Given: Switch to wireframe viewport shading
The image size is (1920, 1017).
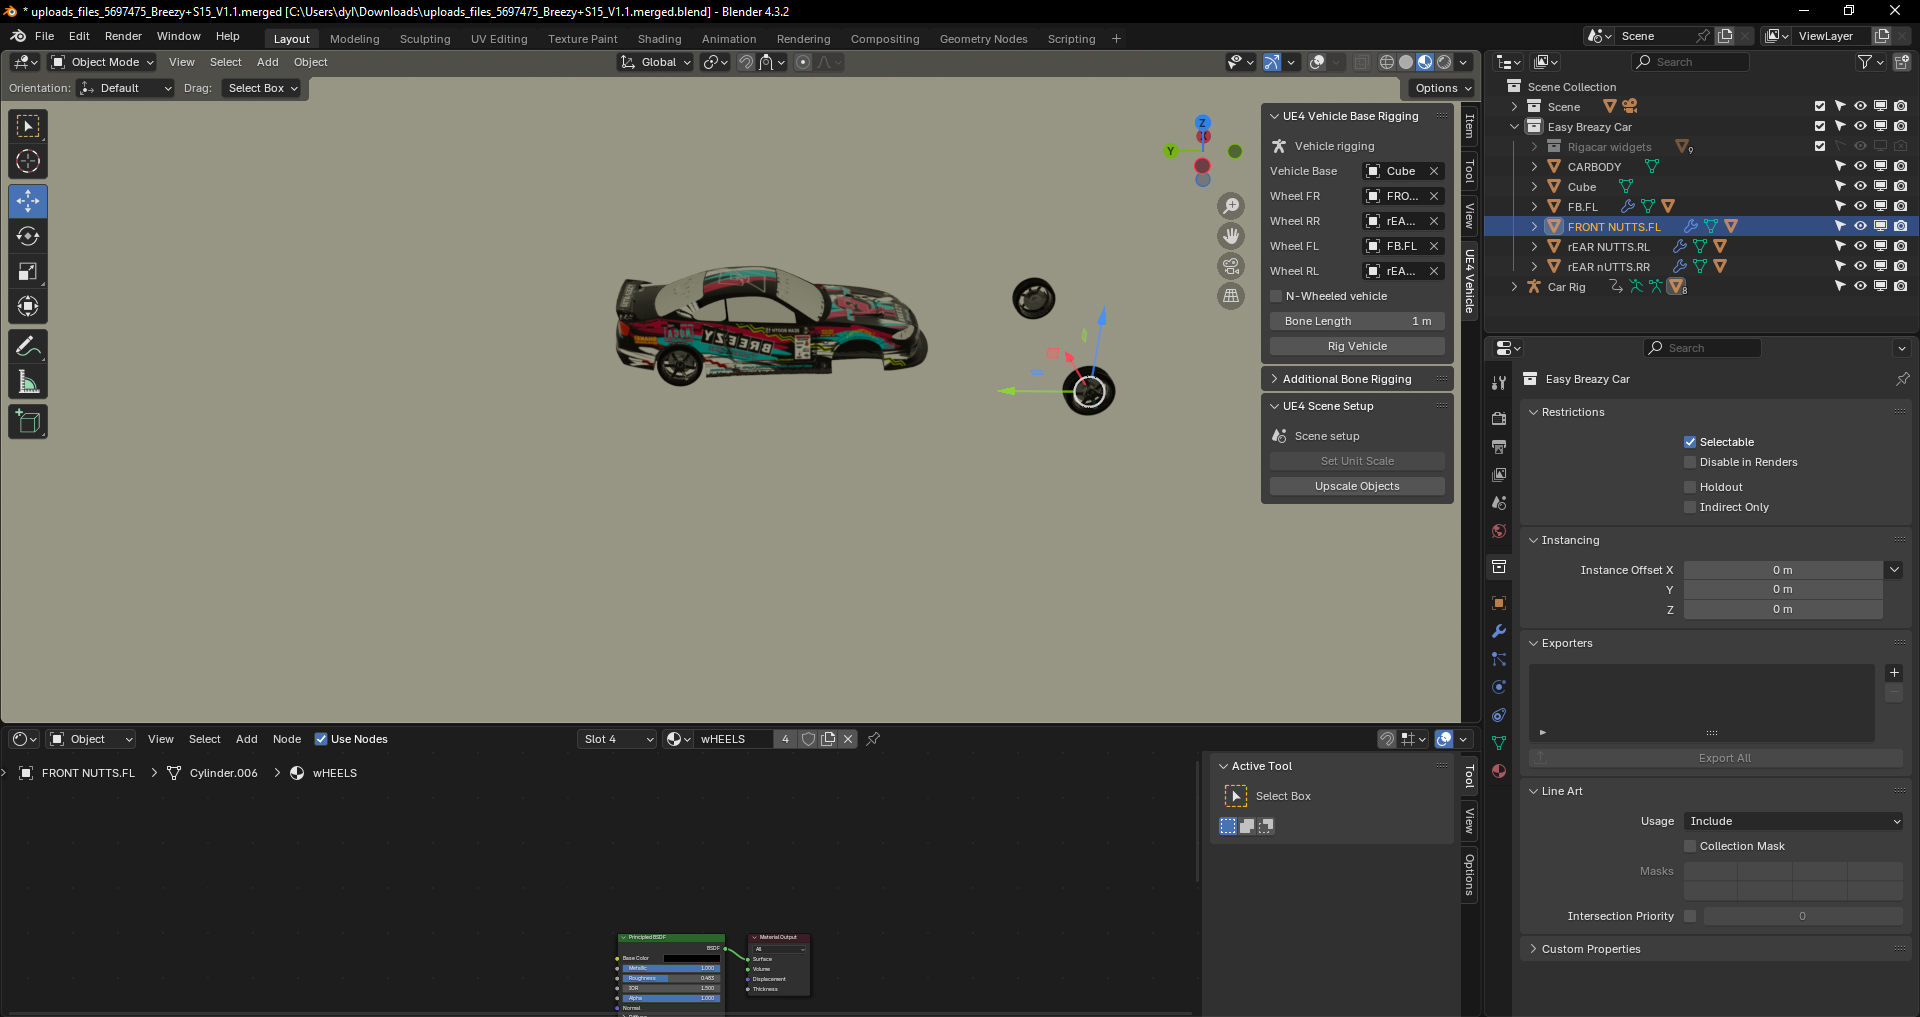Looking at the screenshot, I should (x=1387, y=62).
